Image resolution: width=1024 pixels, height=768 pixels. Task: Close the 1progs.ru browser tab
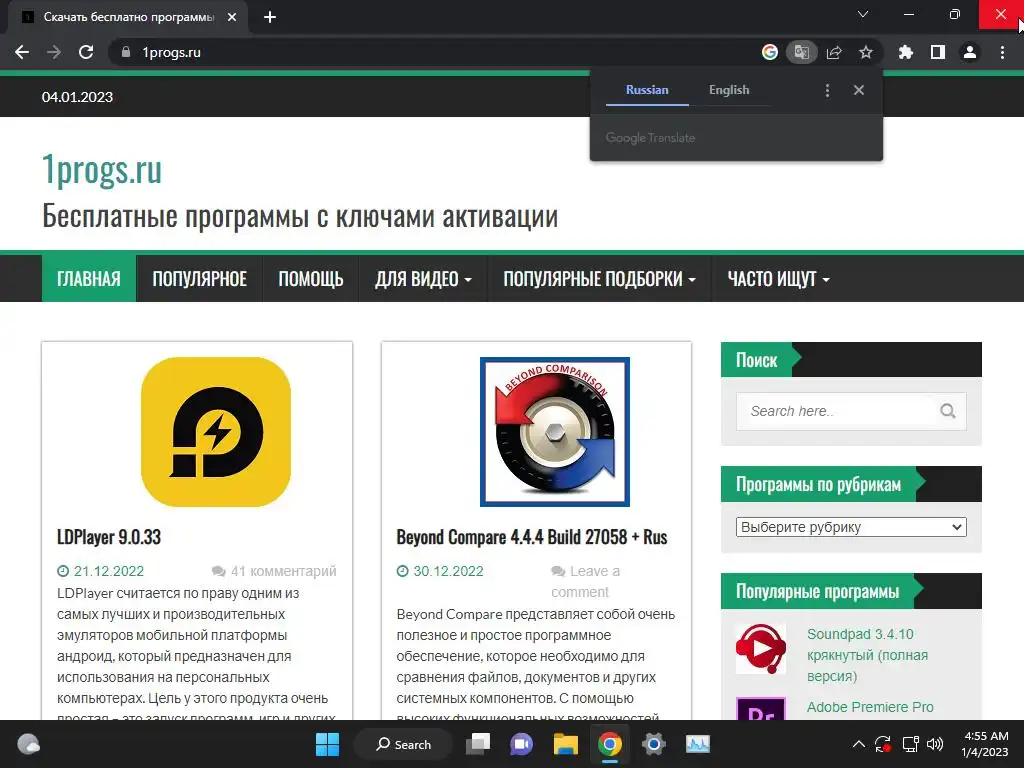(232, 17)
